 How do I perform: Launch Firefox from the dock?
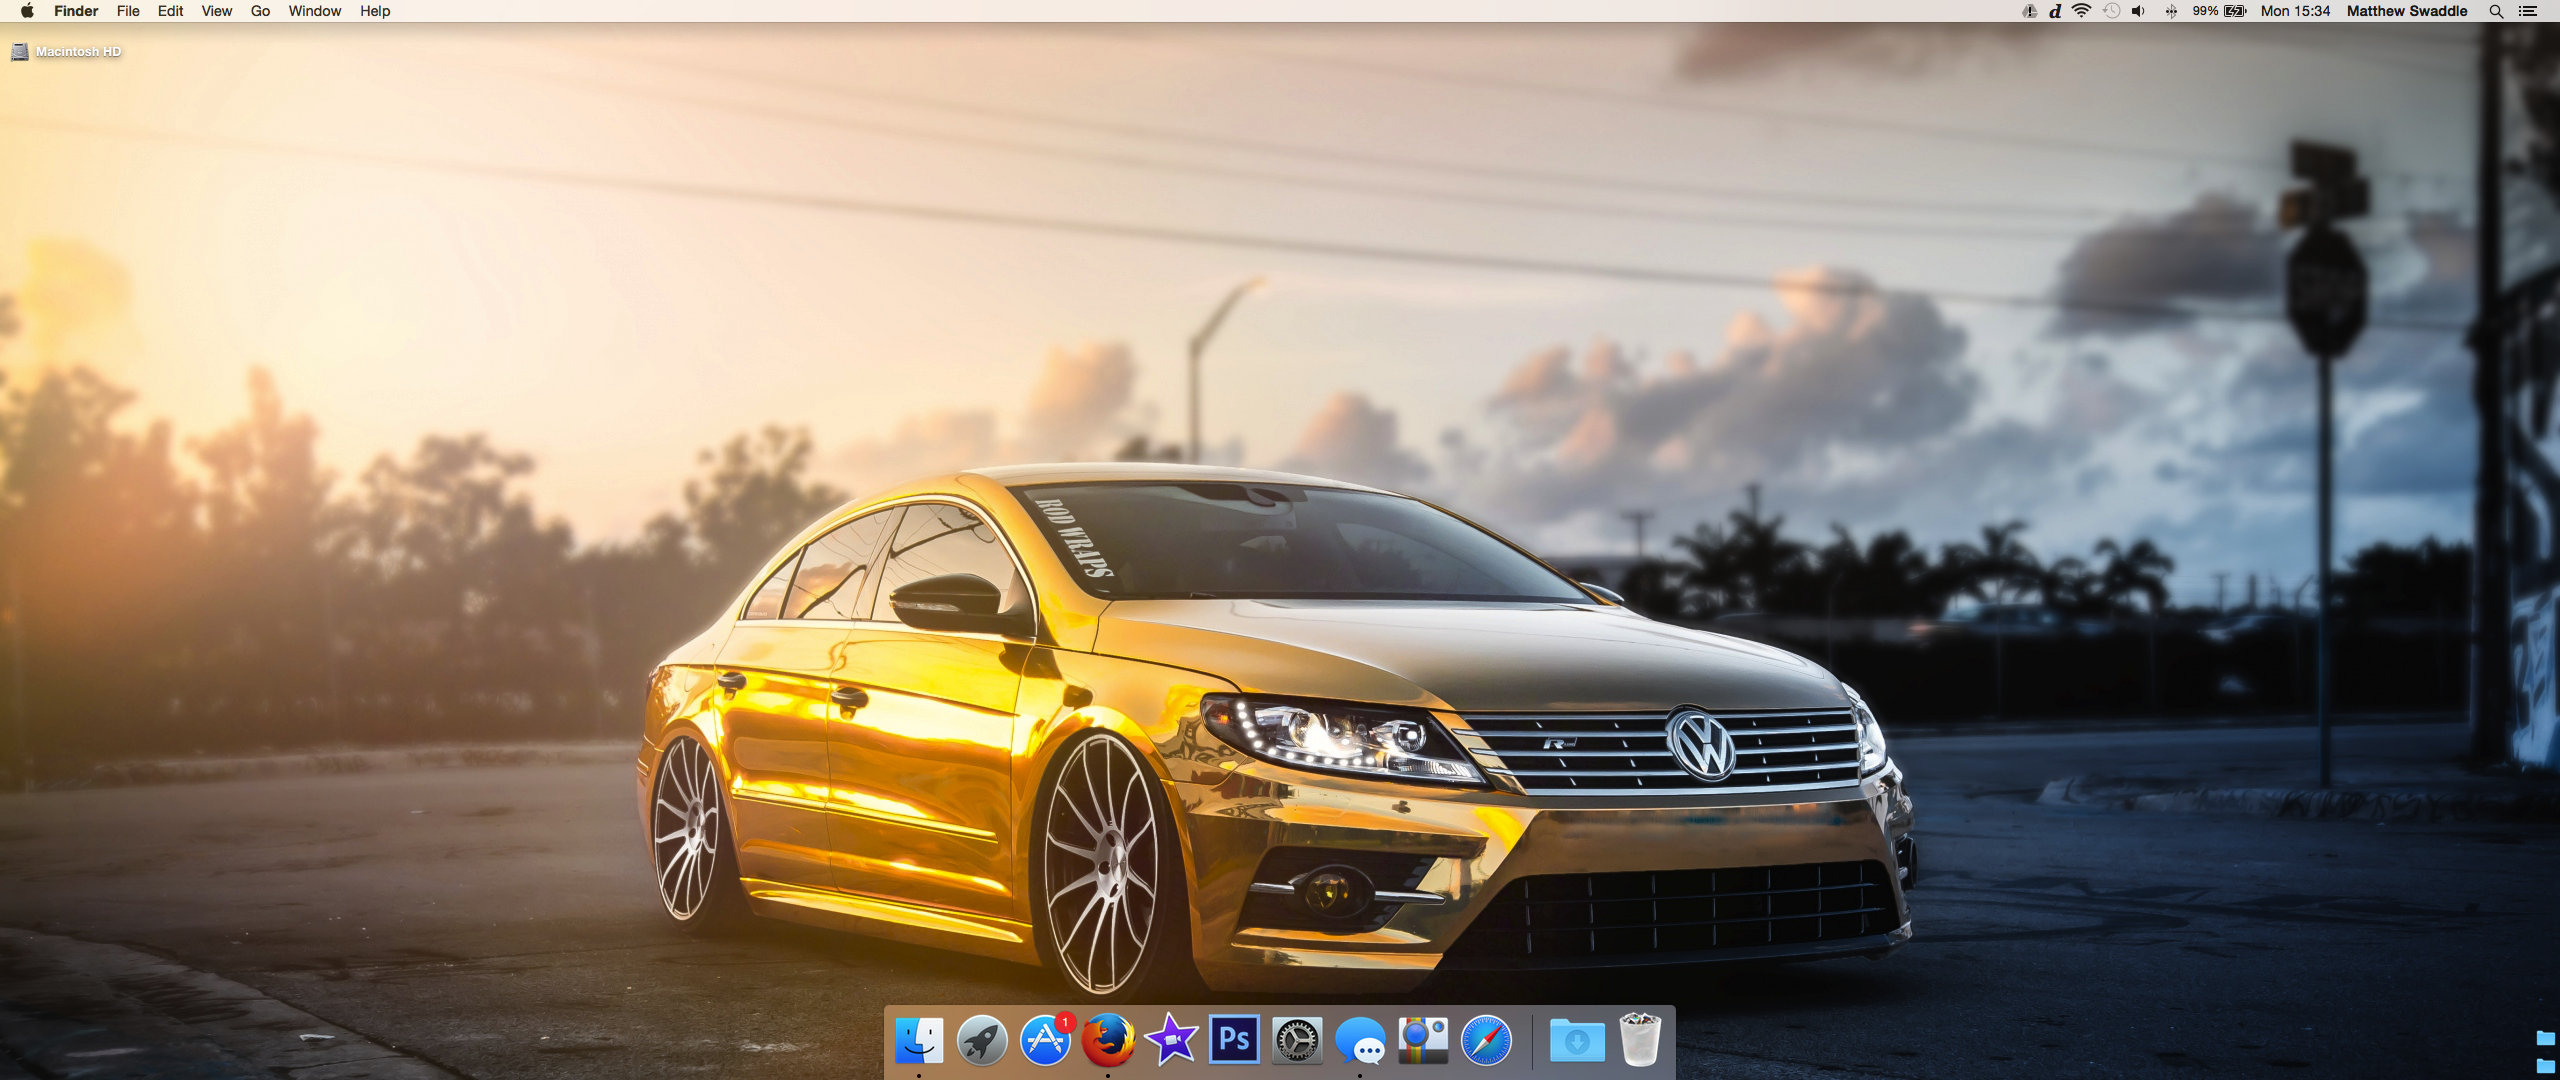(x=1108, y=1040)
